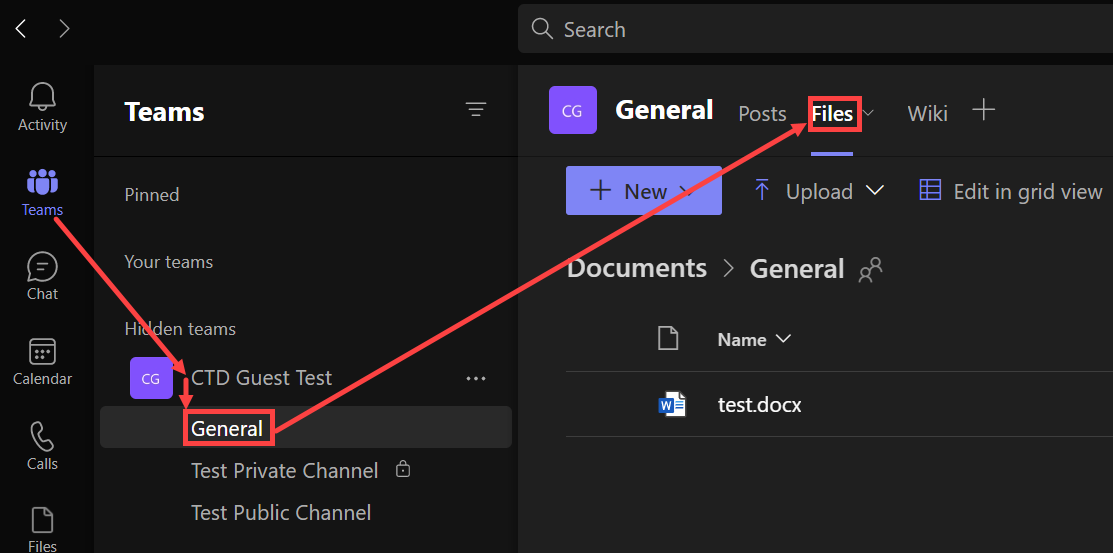Expand the Files tab dropdown chevron

tap(868, 113)
